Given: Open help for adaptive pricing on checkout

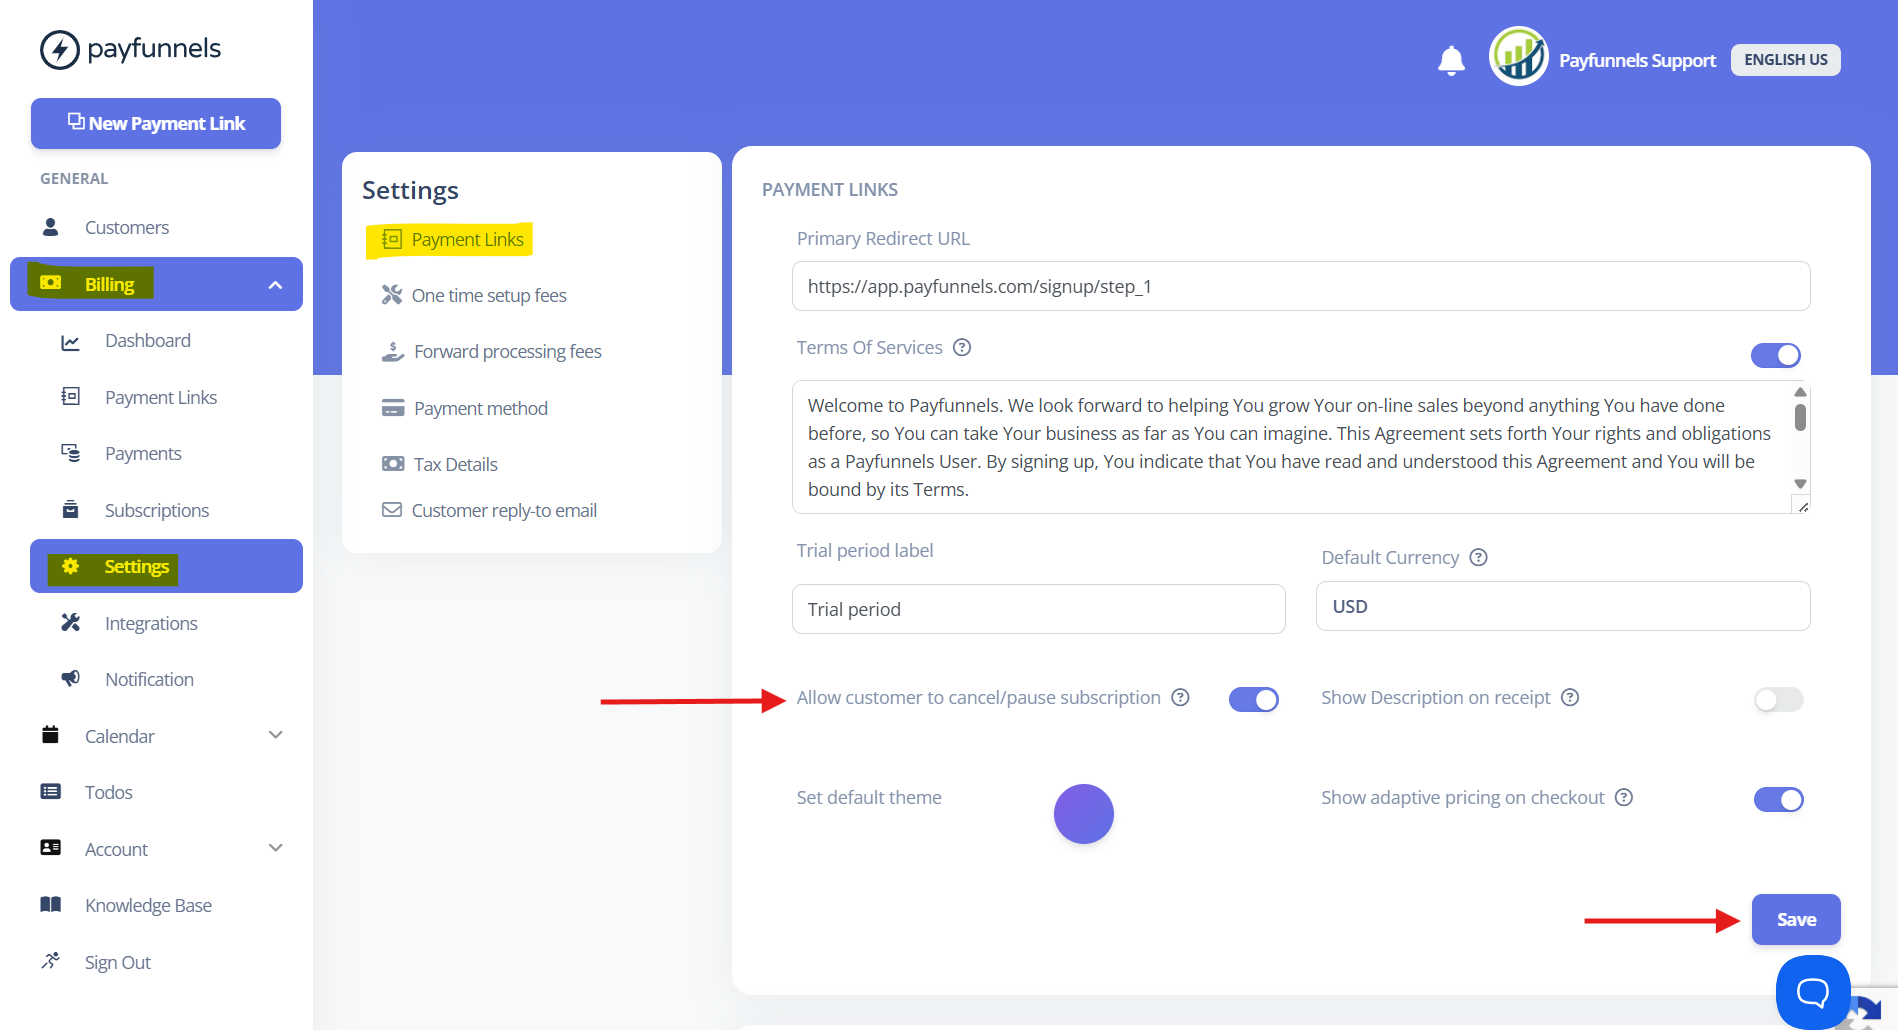Looking at the screenshot, I should tap(1625, 797).
